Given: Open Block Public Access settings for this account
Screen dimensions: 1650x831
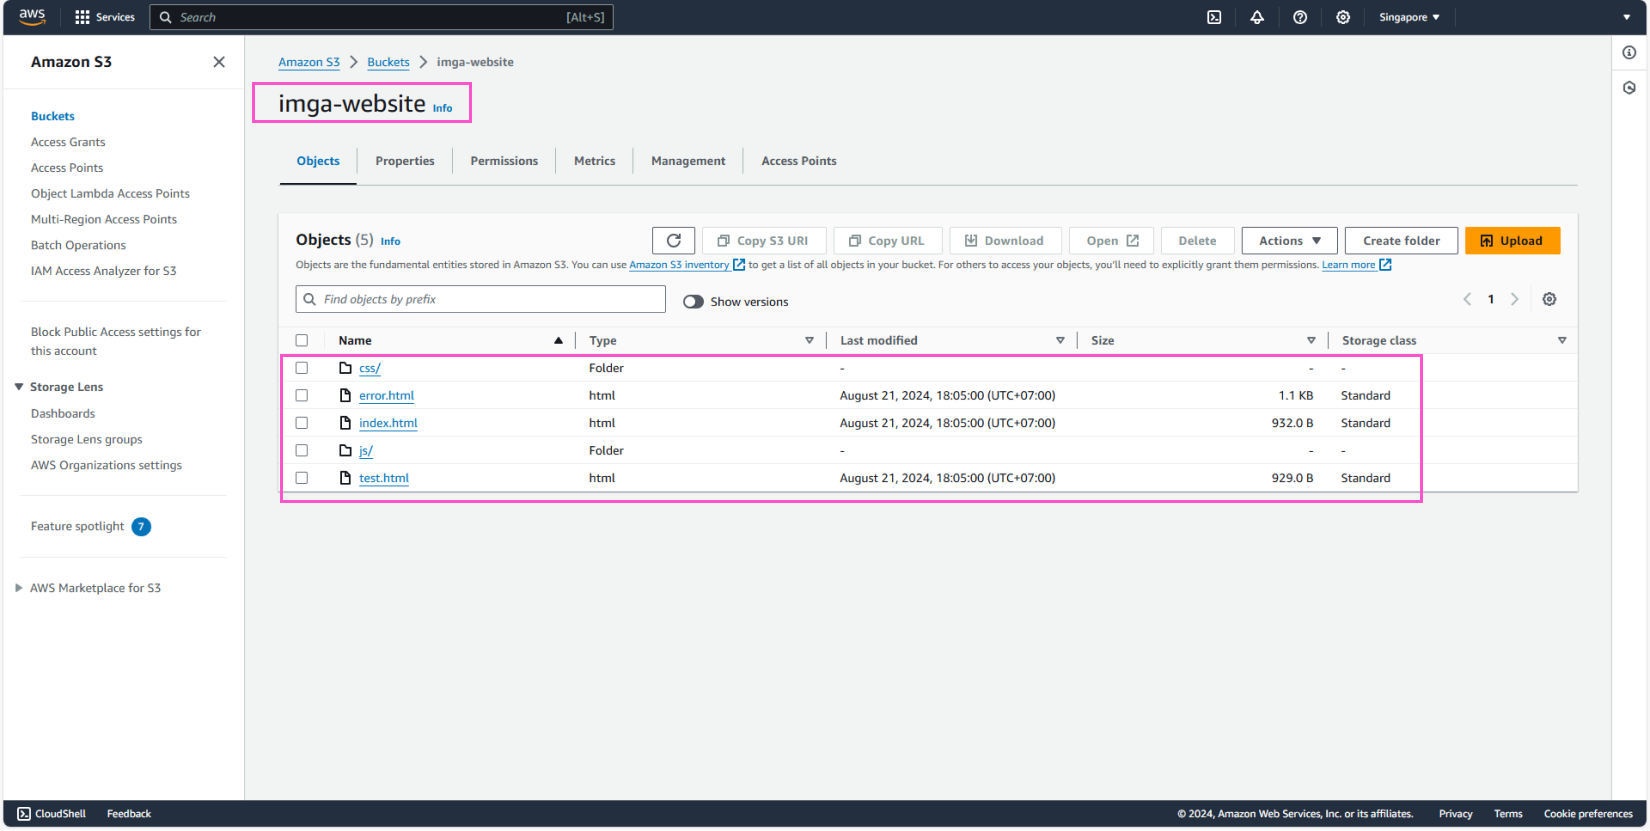Looking at the screenshot, I should tap(115, 341).
